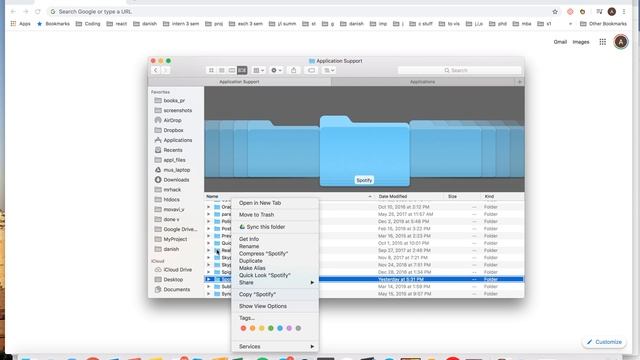The height and width of the screenshot is (360, 640).
Task: Bookmark this page with the star icon
Action: pyautogui.click(x=555, y=11)
